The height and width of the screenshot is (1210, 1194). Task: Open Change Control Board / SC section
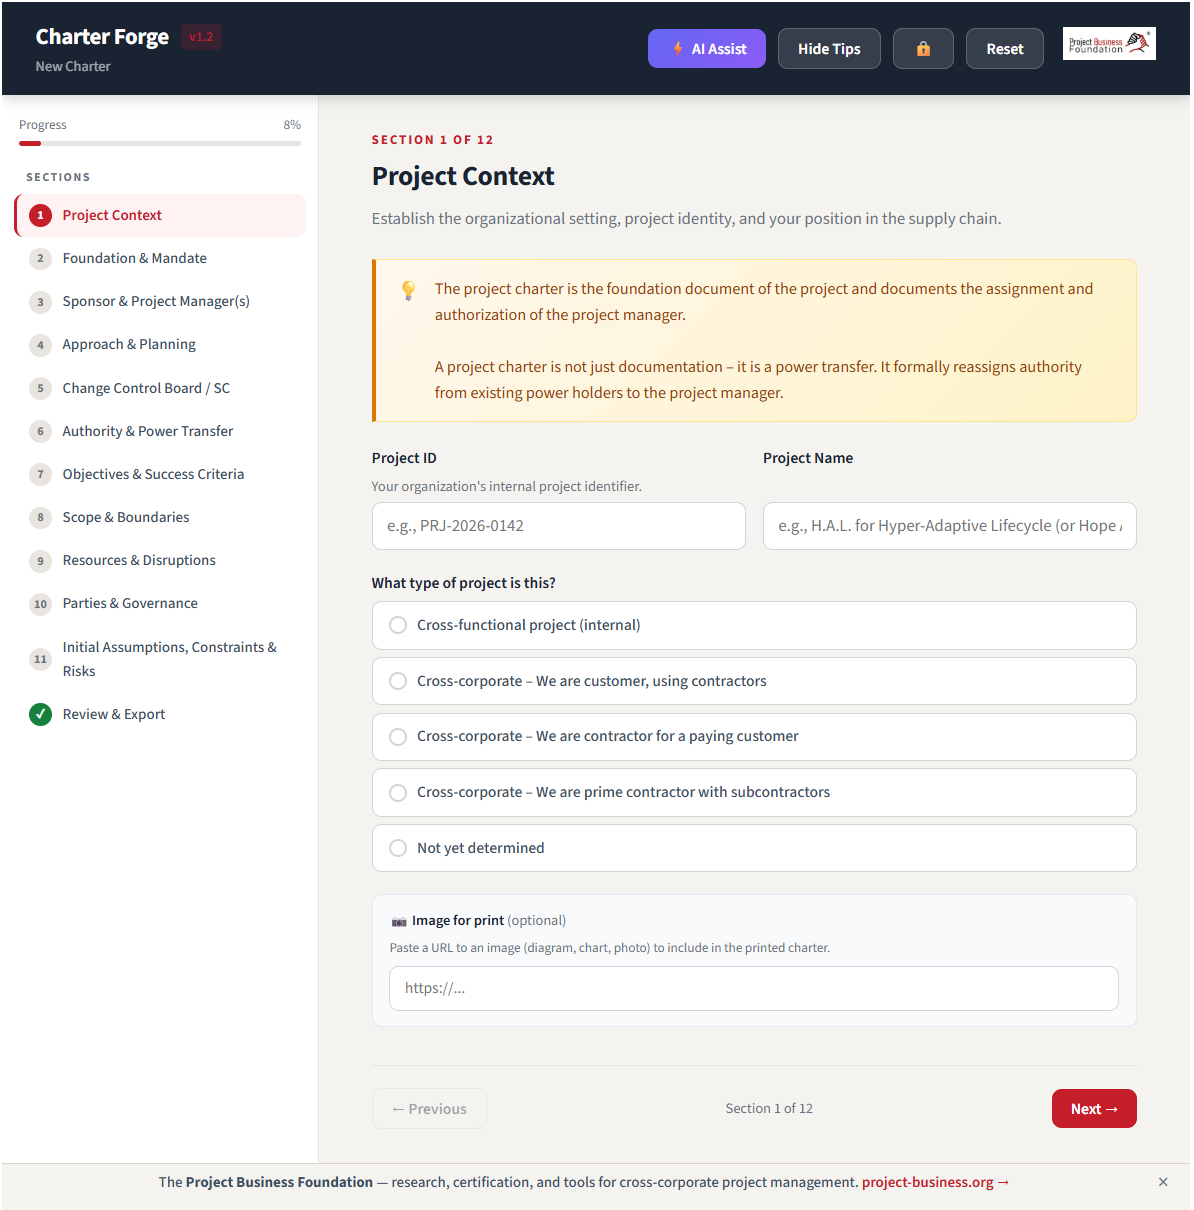pyautogui.click(x=146, y=388)
